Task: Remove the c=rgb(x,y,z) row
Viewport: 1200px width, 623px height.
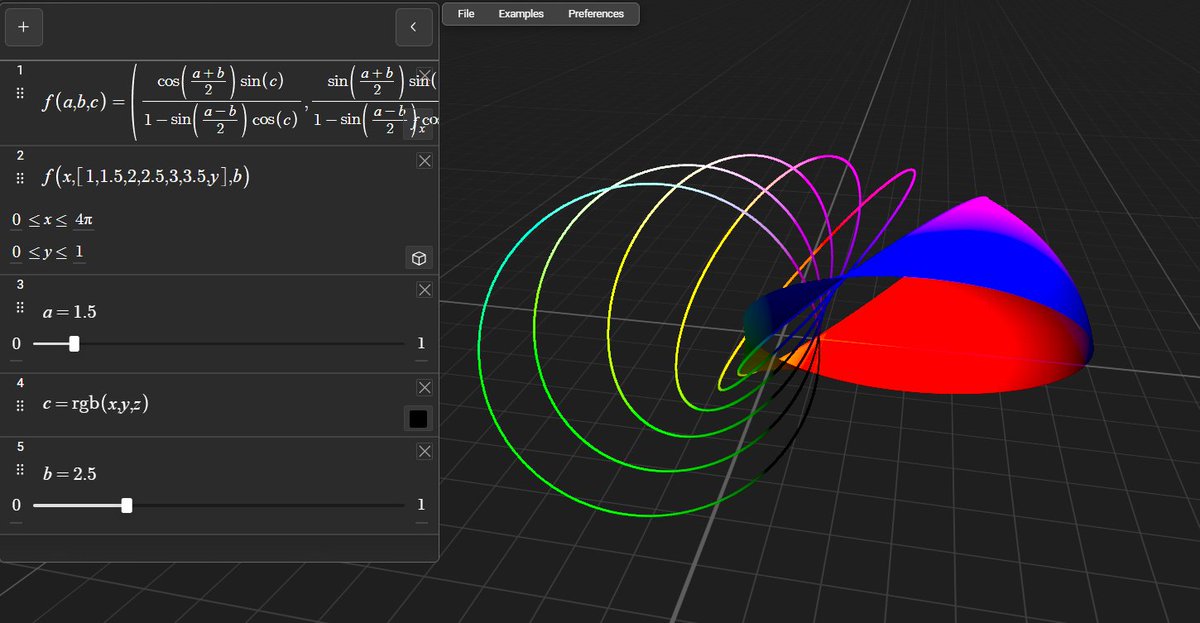Action: click(424, 387)
